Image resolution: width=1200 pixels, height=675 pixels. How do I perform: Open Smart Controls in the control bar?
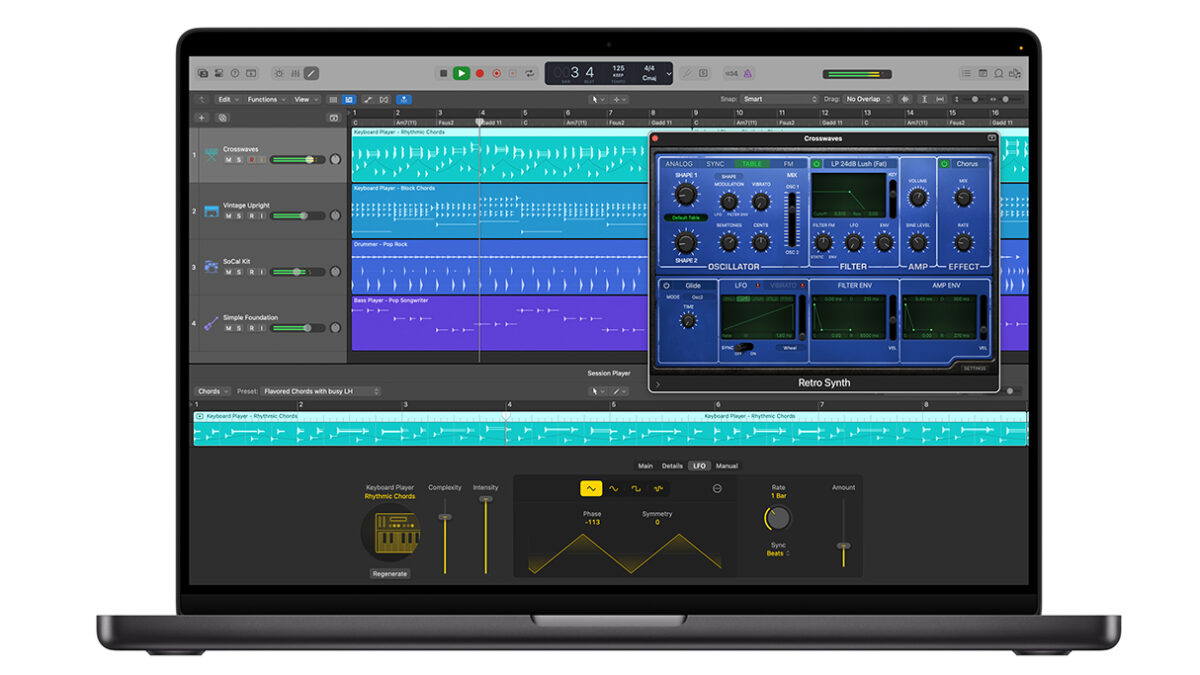point(278,73)
